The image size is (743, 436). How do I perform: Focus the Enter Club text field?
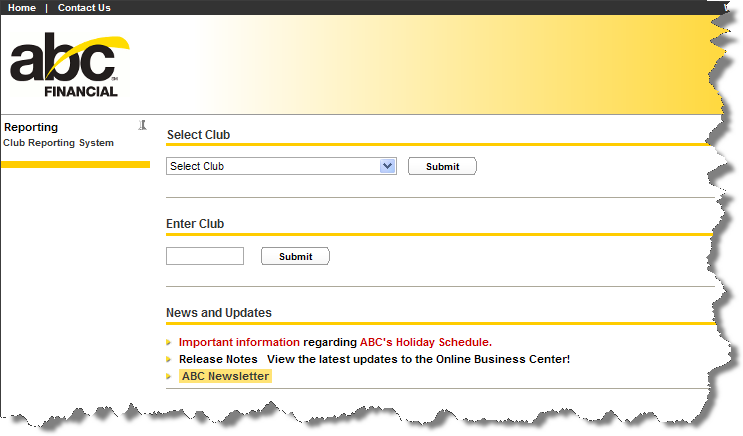coord(205,256)
